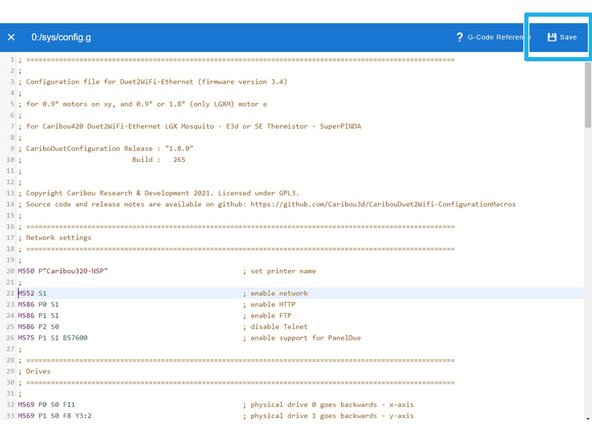Click the line M552 S1
This screenshot has height=444, width=592.
point(32,293)
